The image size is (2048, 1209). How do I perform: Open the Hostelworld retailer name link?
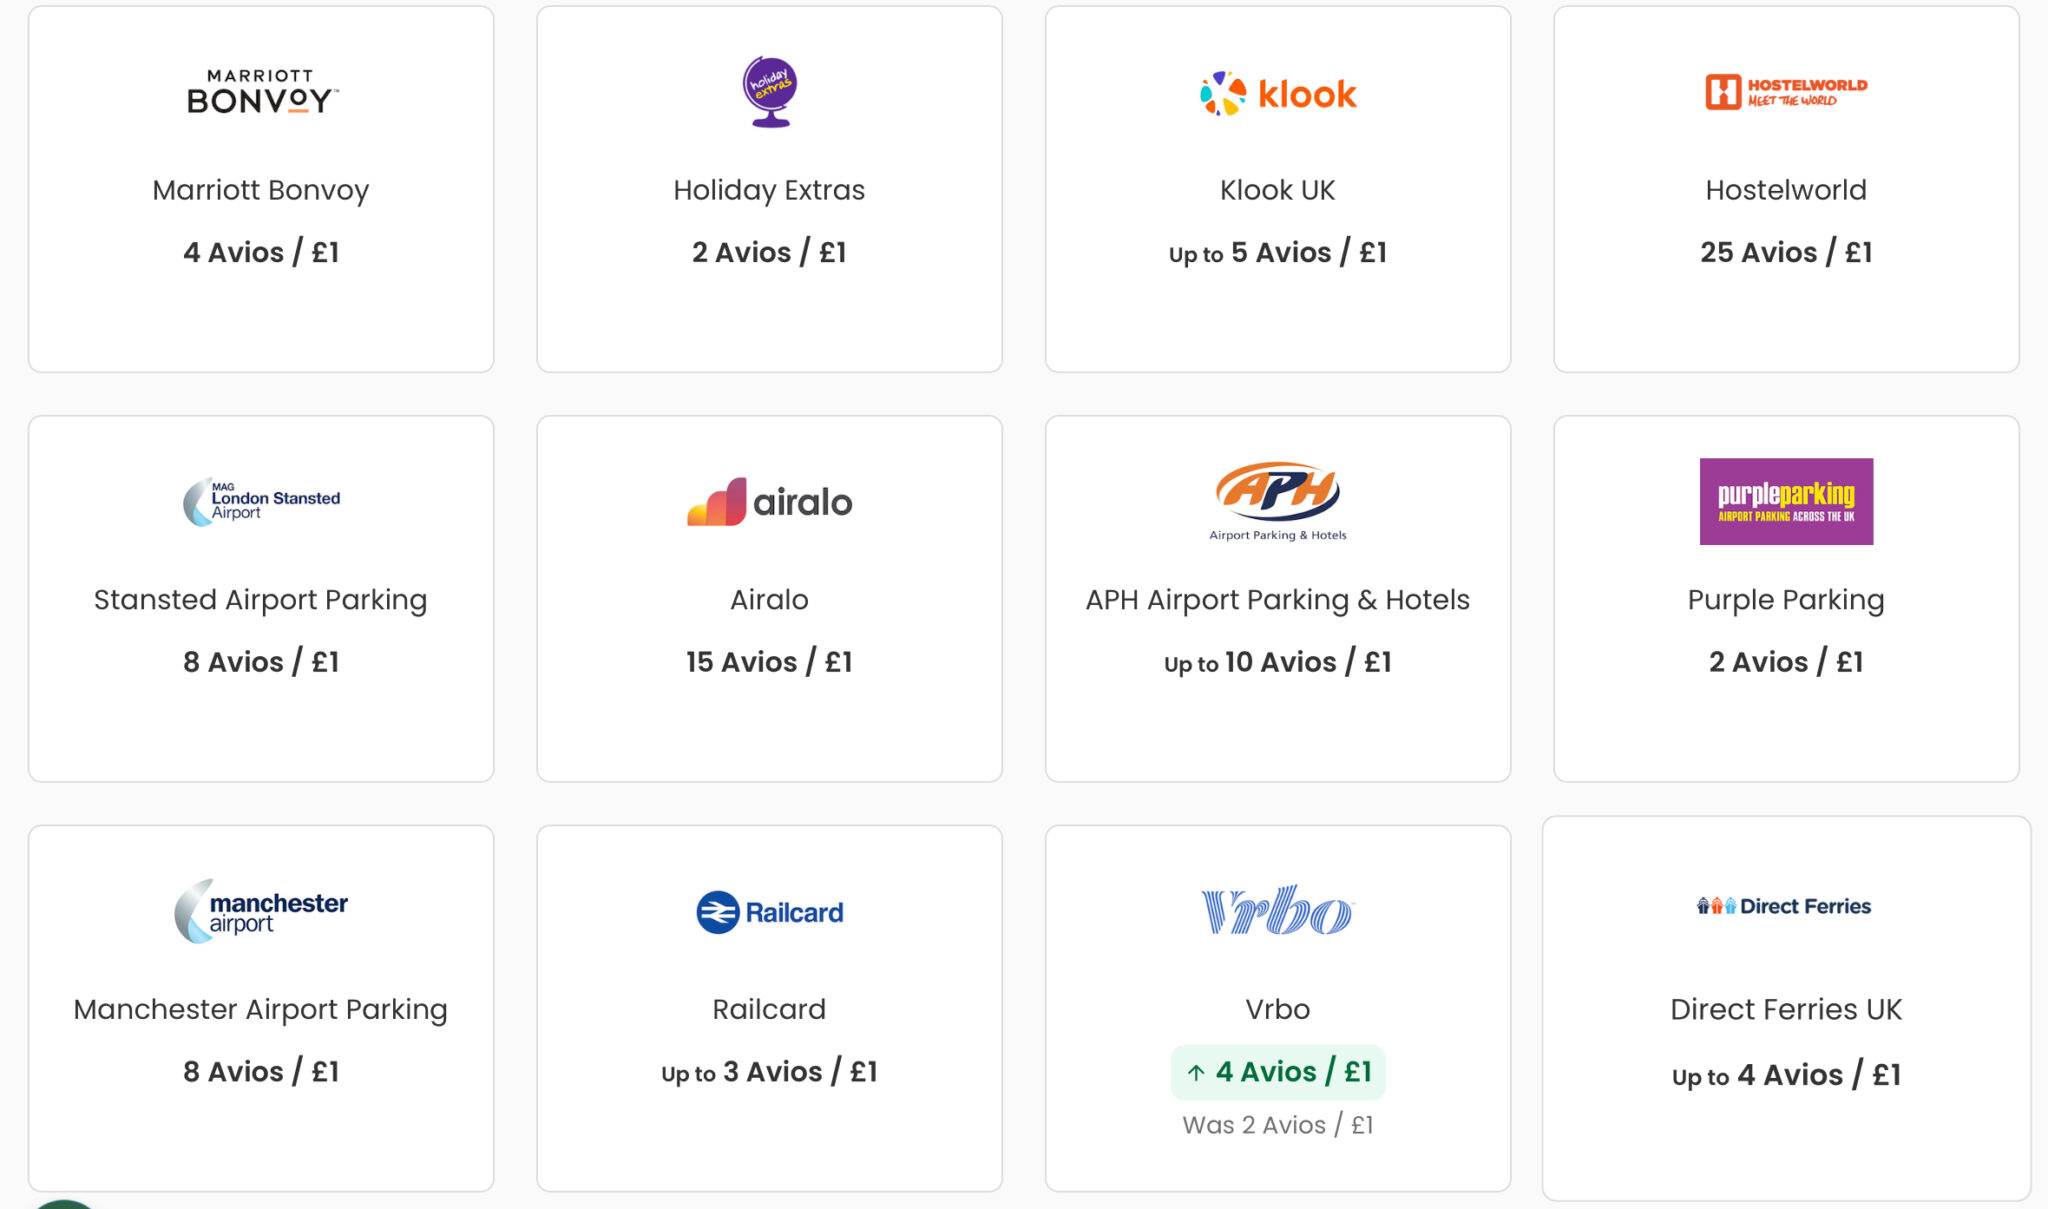(1786, 190)
